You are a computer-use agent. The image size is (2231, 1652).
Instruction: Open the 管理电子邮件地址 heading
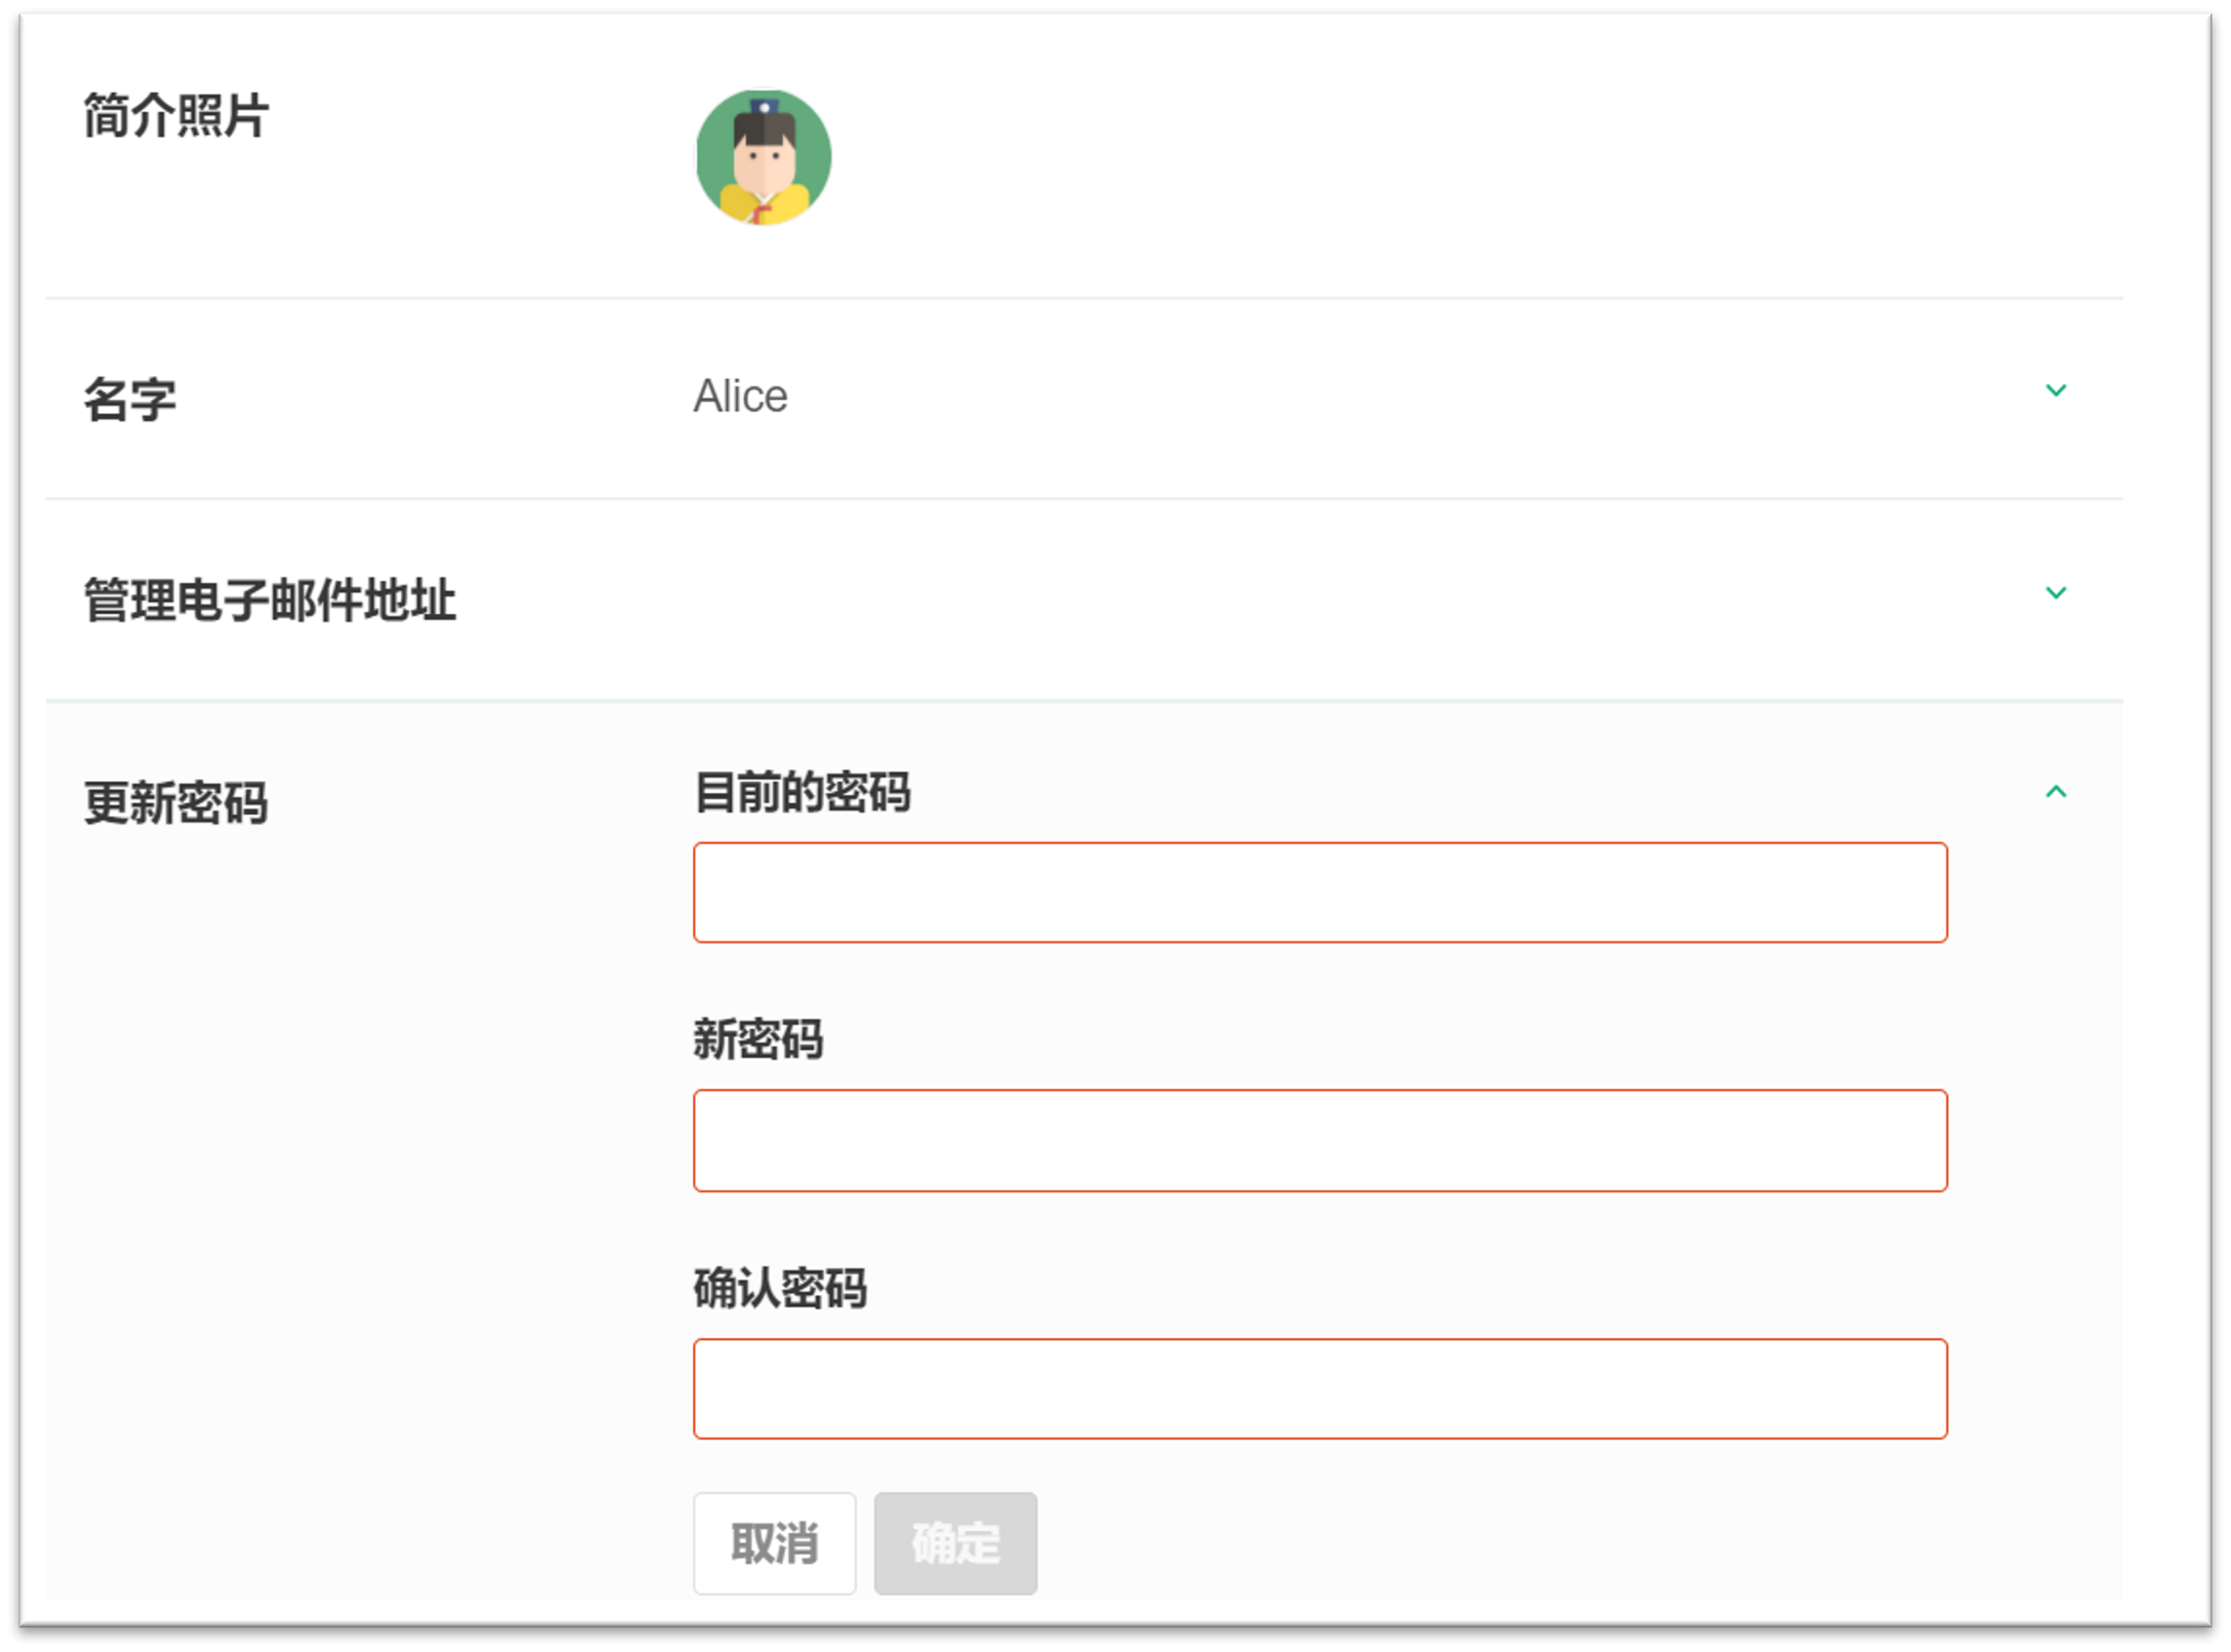pyautogui.click(x=270, y=600)
